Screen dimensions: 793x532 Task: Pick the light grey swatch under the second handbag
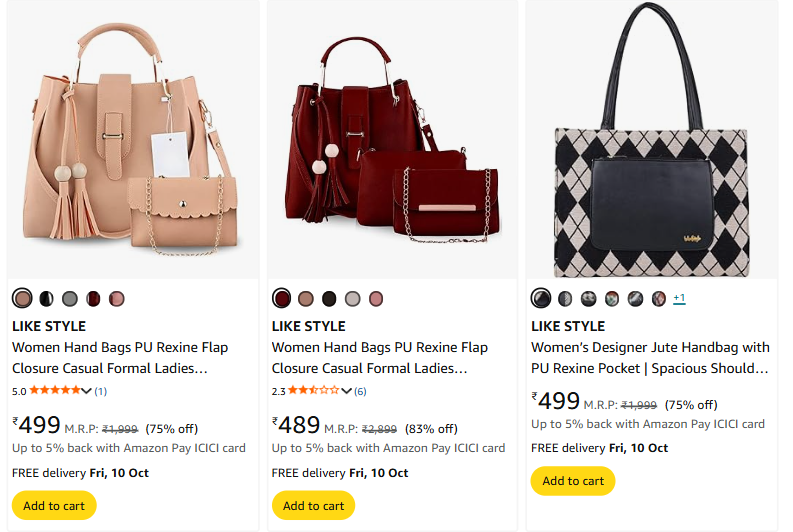click(352, 299)
